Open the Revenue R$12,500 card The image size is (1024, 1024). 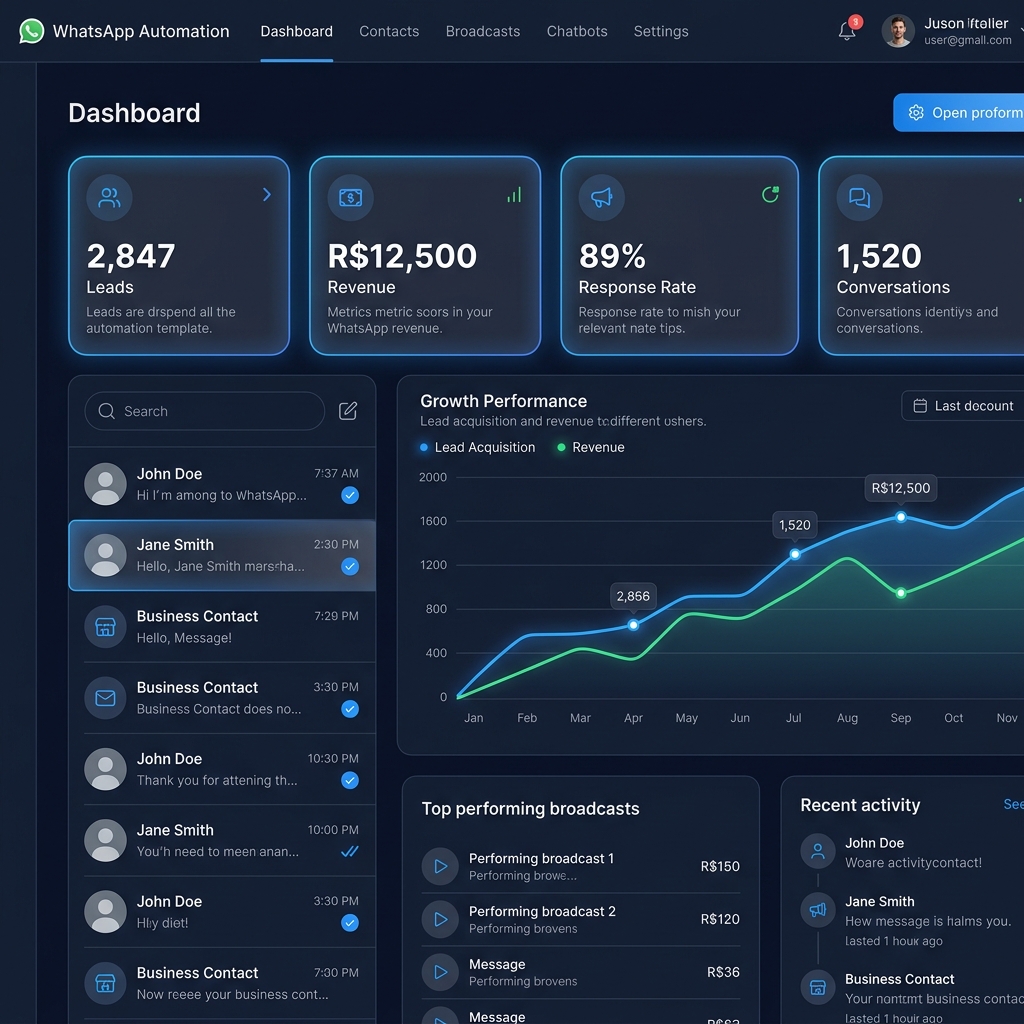pyautogui.click(x=424, y=255)
